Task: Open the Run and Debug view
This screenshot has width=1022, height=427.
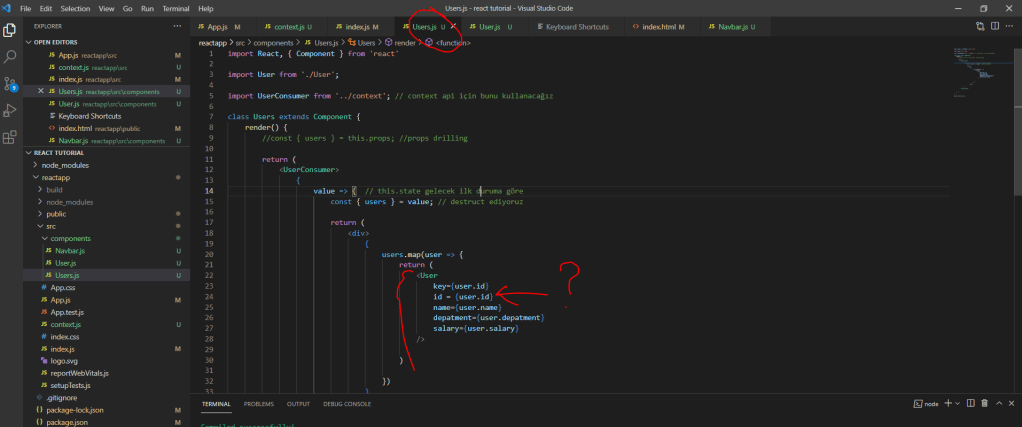Action: (x=10, y=110)
